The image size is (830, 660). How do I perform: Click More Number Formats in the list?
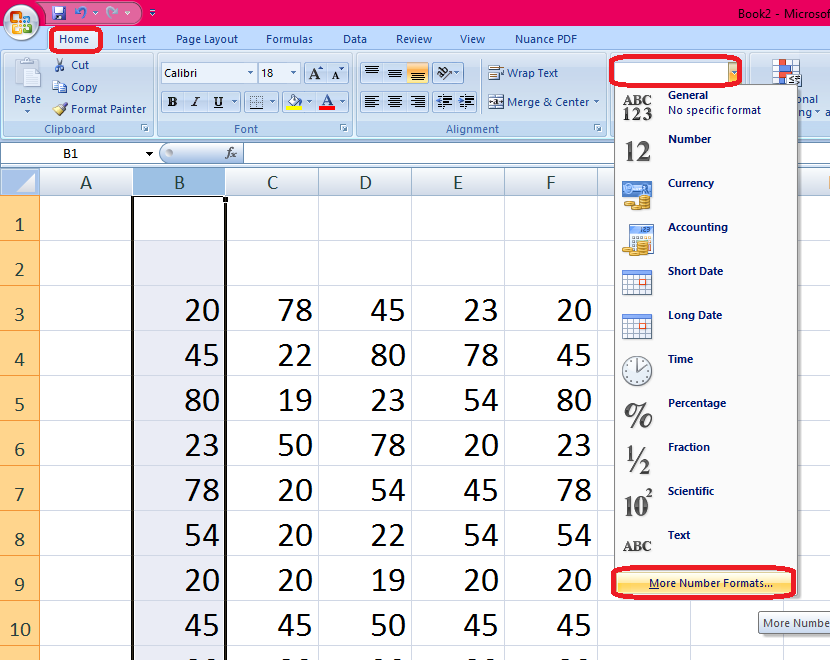703,582
